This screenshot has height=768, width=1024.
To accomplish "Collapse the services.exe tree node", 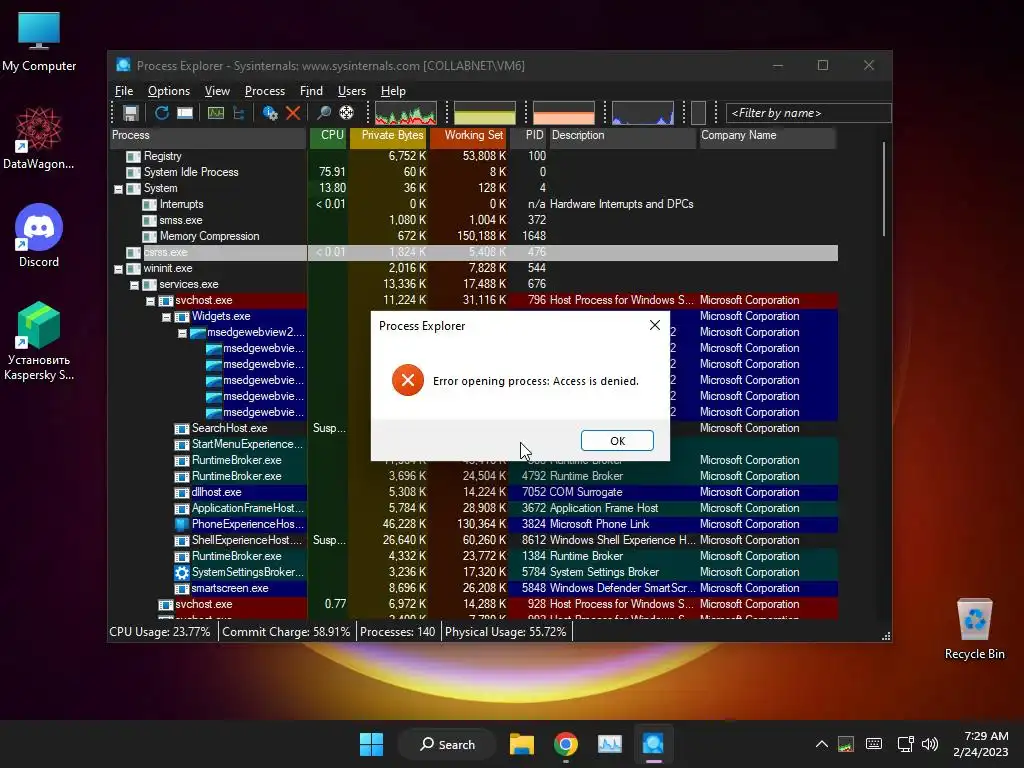I will (134, 285).
